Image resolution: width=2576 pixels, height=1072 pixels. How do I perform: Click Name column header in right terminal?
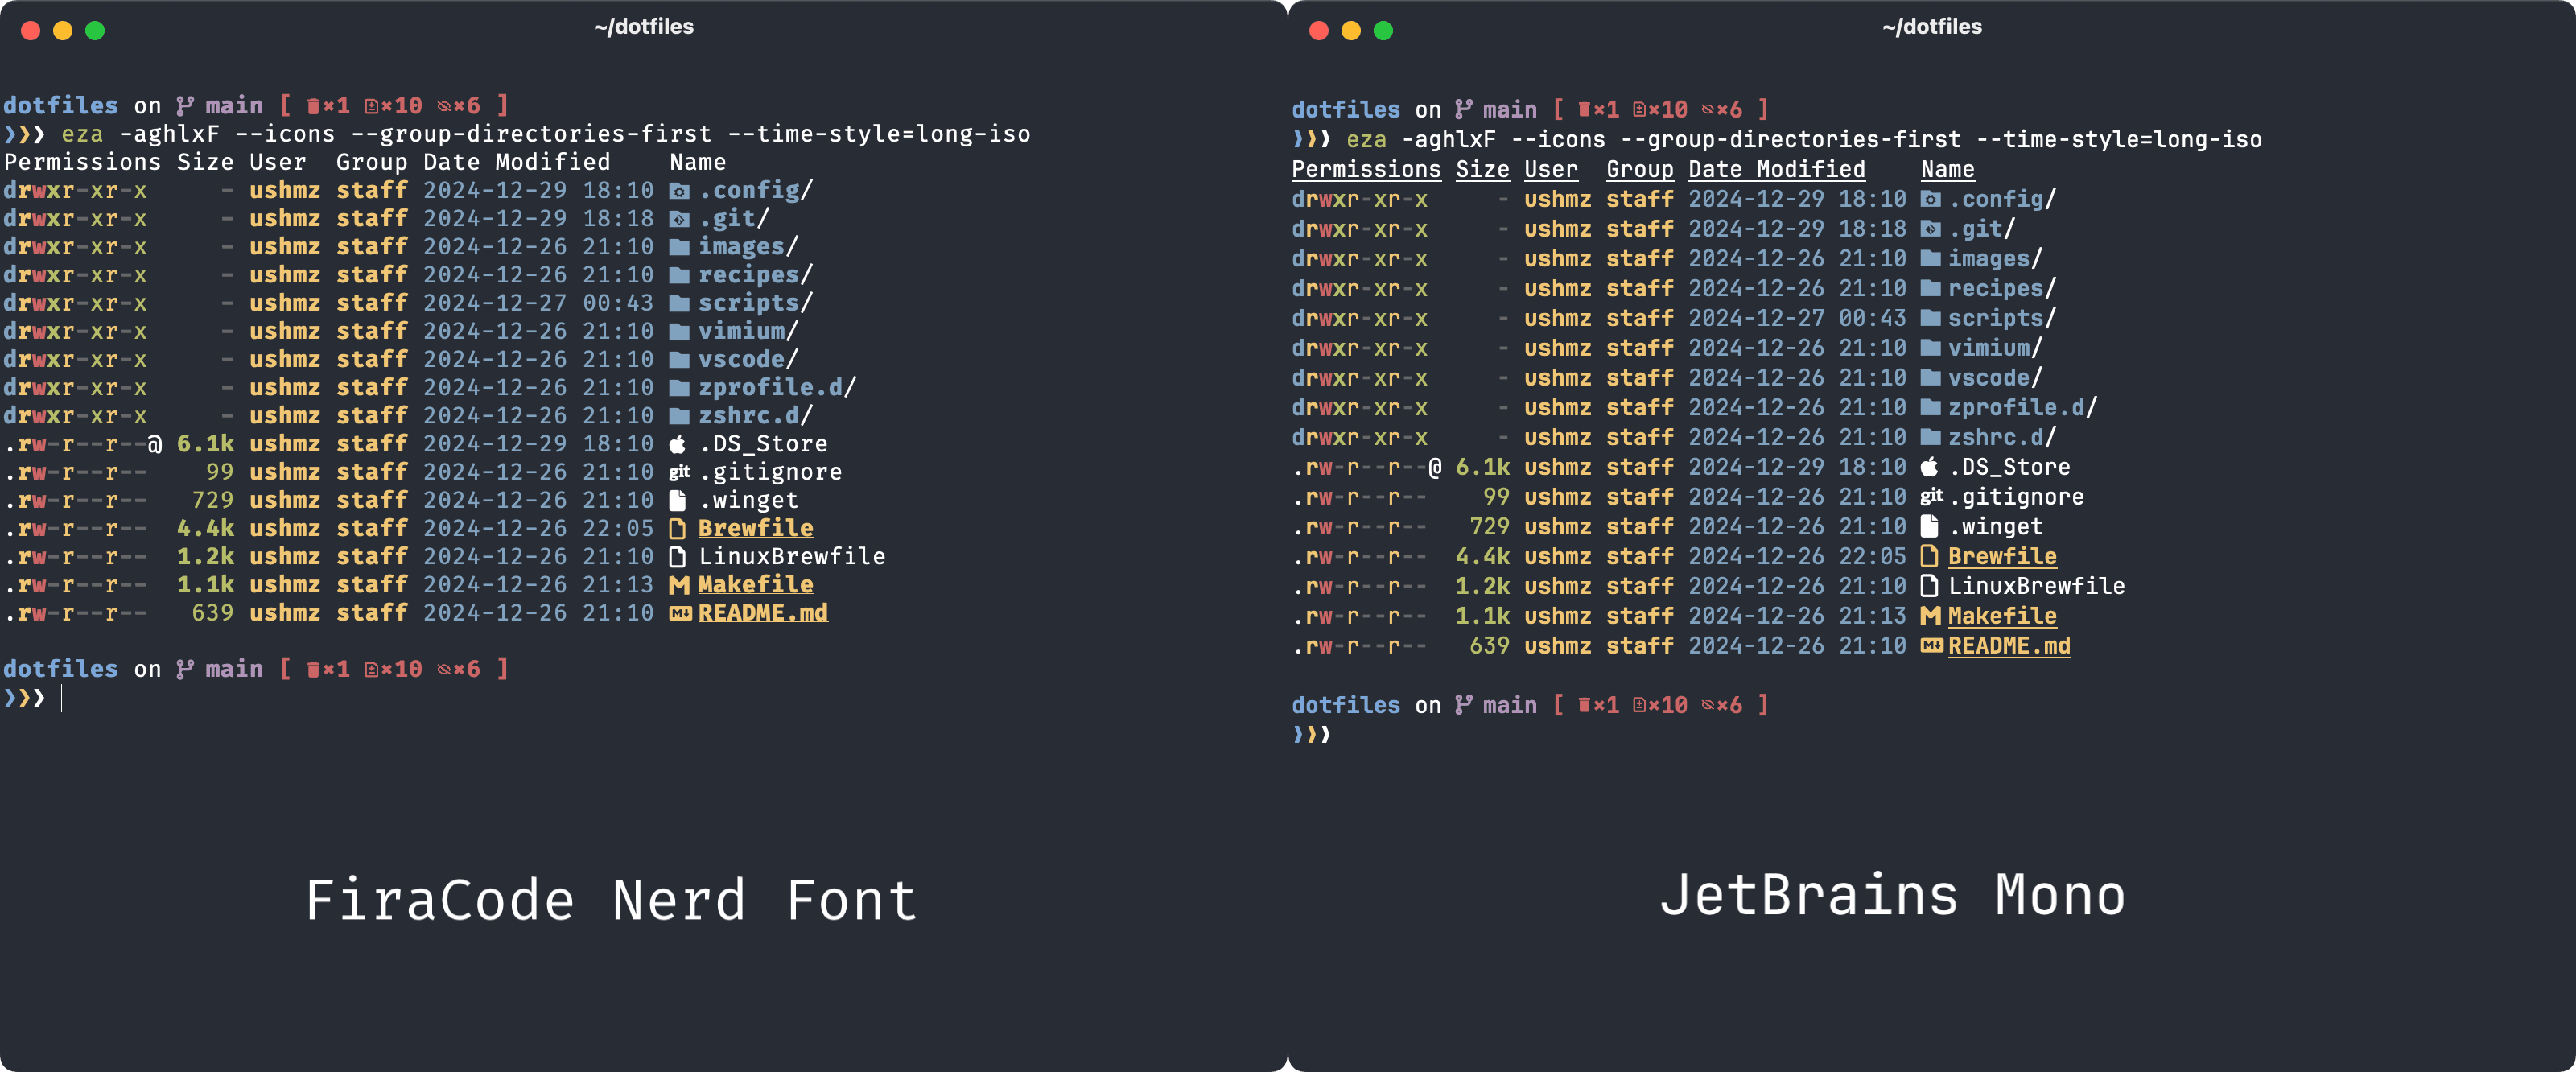pos(1947,169)
